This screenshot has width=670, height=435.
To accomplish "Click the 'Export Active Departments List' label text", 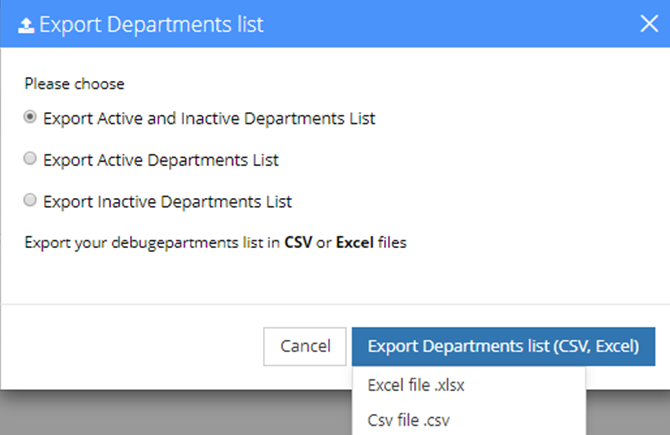I will tap(161, 160).
